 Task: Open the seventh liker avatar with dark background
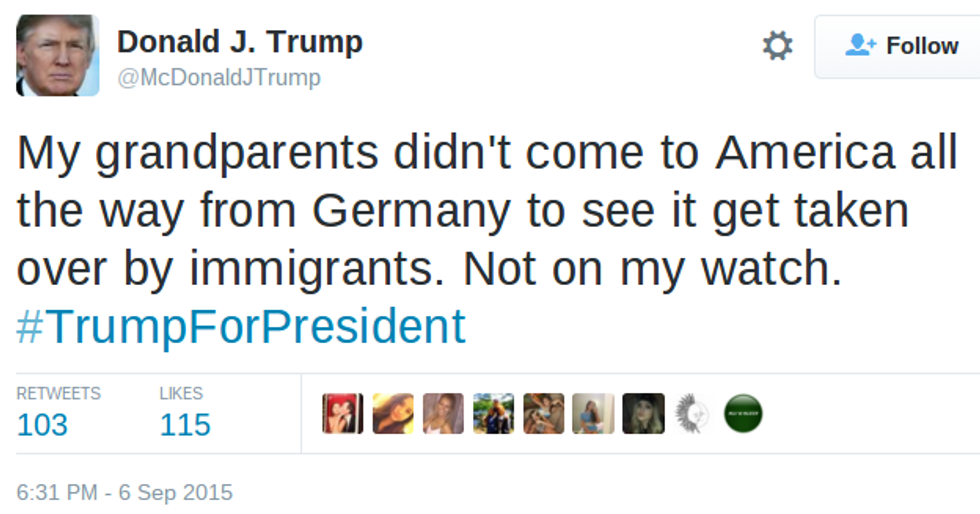click(643, 413)
